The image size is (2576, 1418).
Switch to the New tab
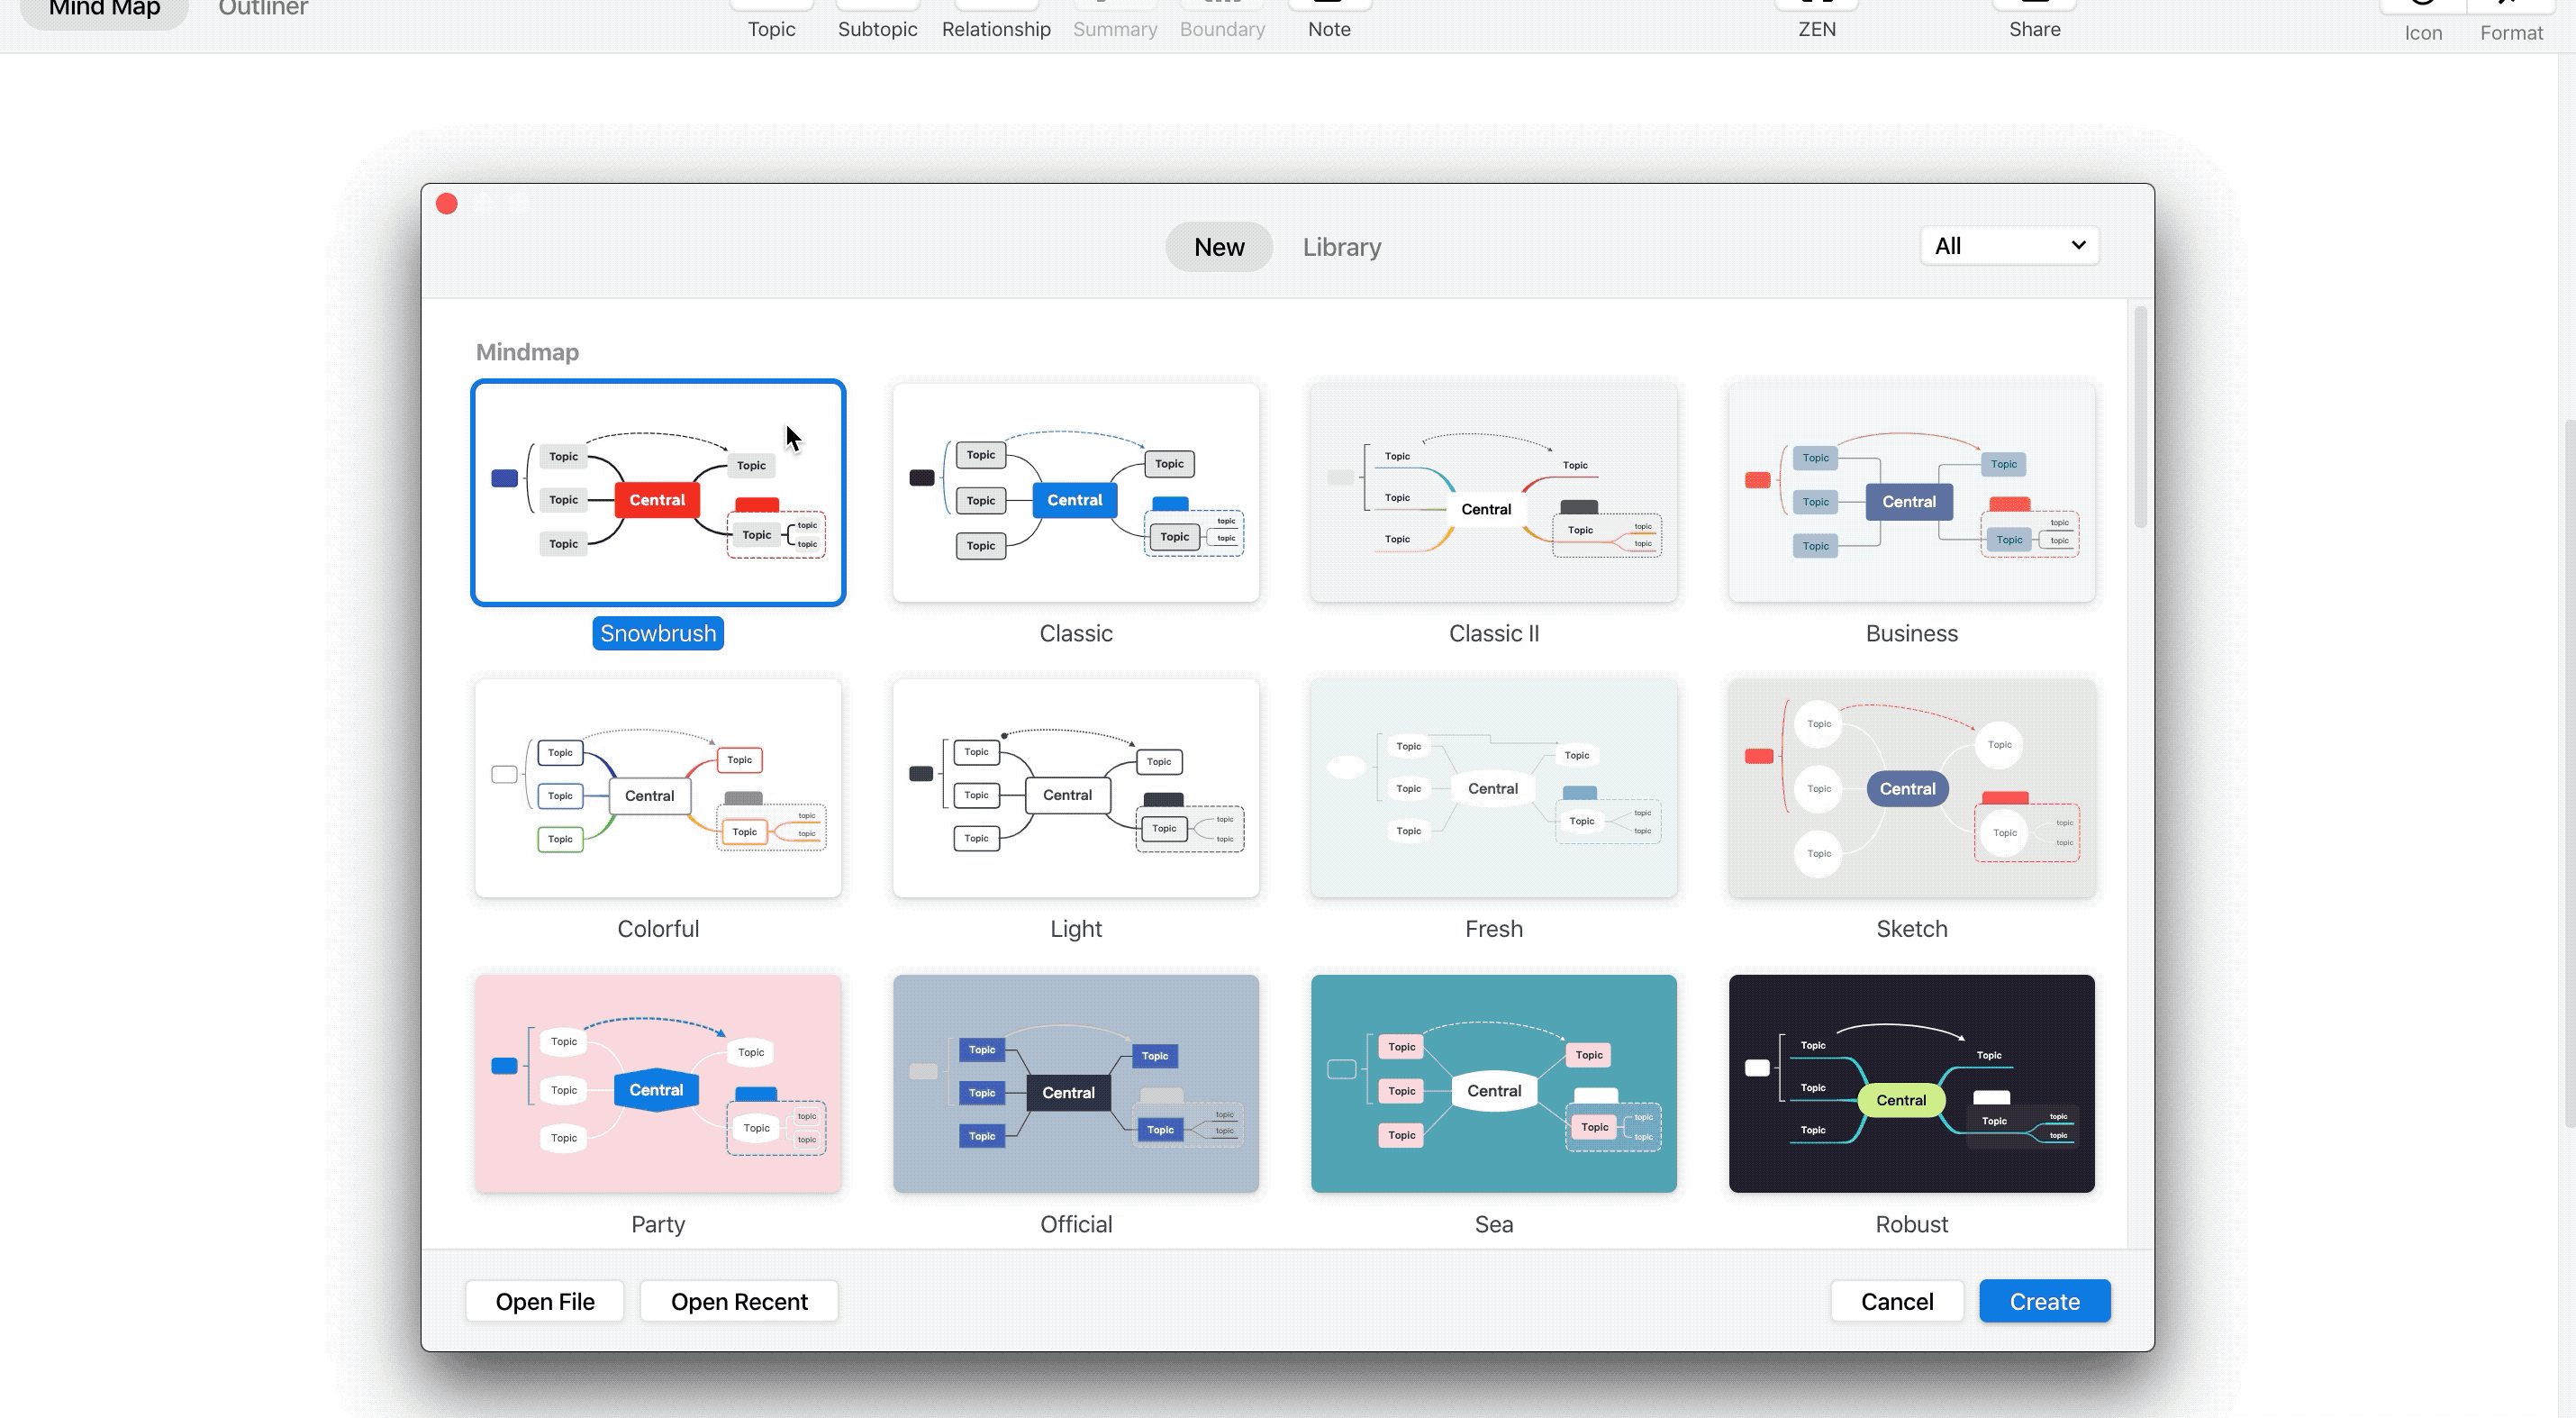click(1218, 247)
